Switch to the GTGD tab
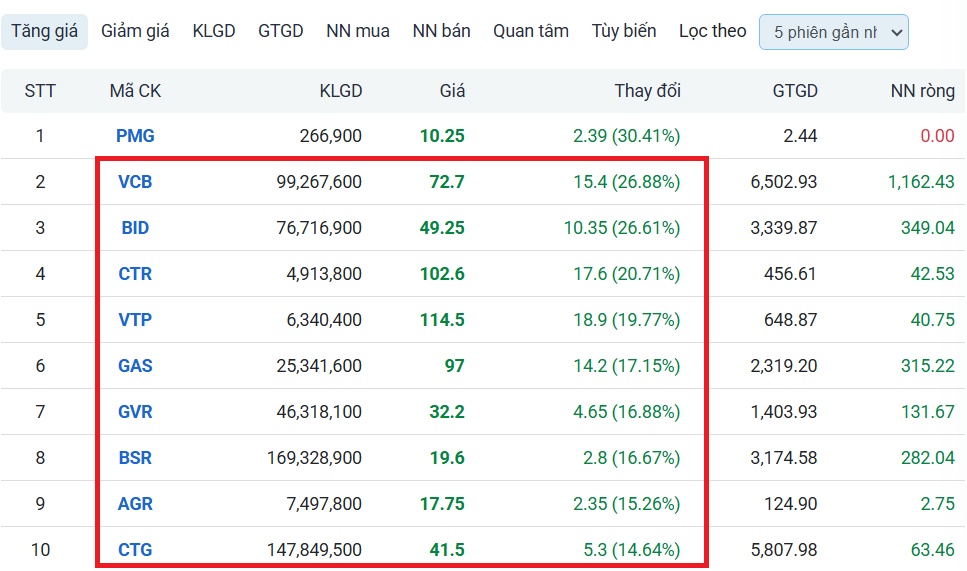Screen dimensions: 967x571 pyautogui.click(x=280, y=31)
